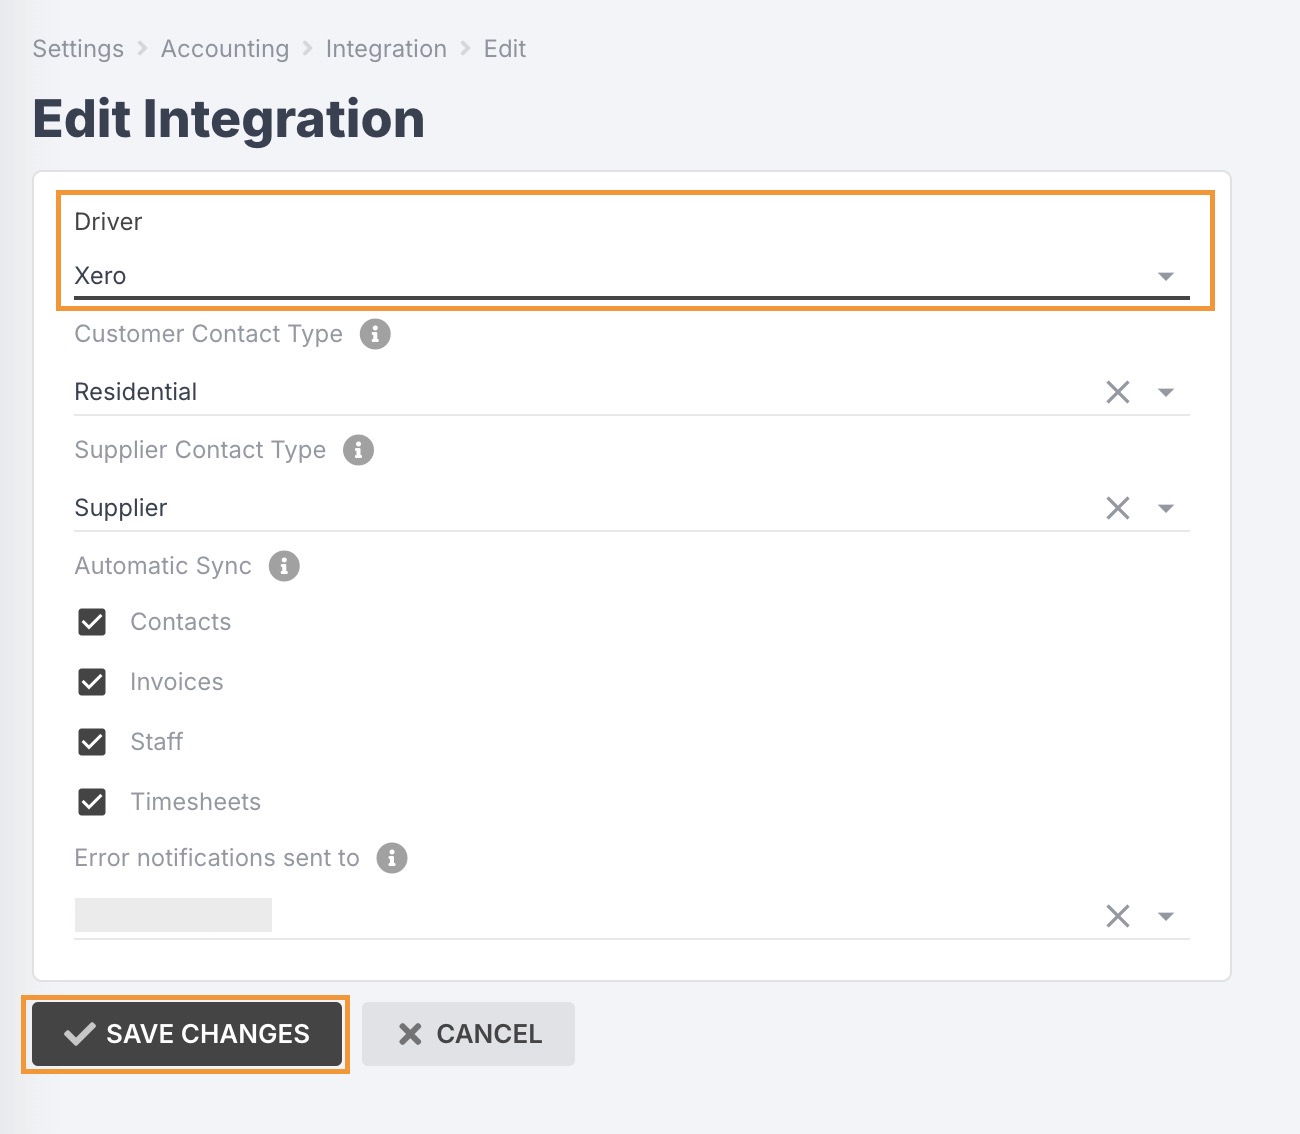Click the Contacts checkbox label
The height and width of the screenshot is (1134, 1300).
pyautogui.click(x=181, y=622)
